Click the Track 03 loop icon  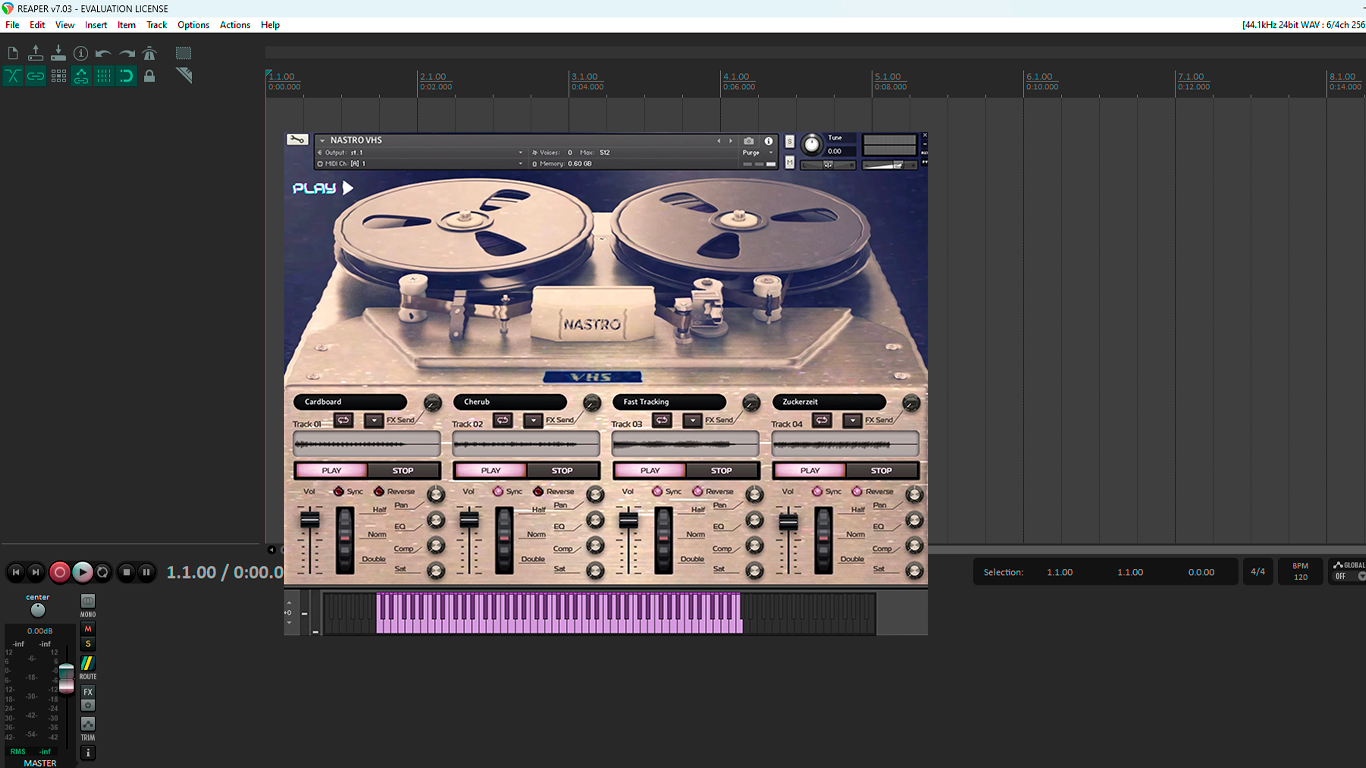coord(662,420)
